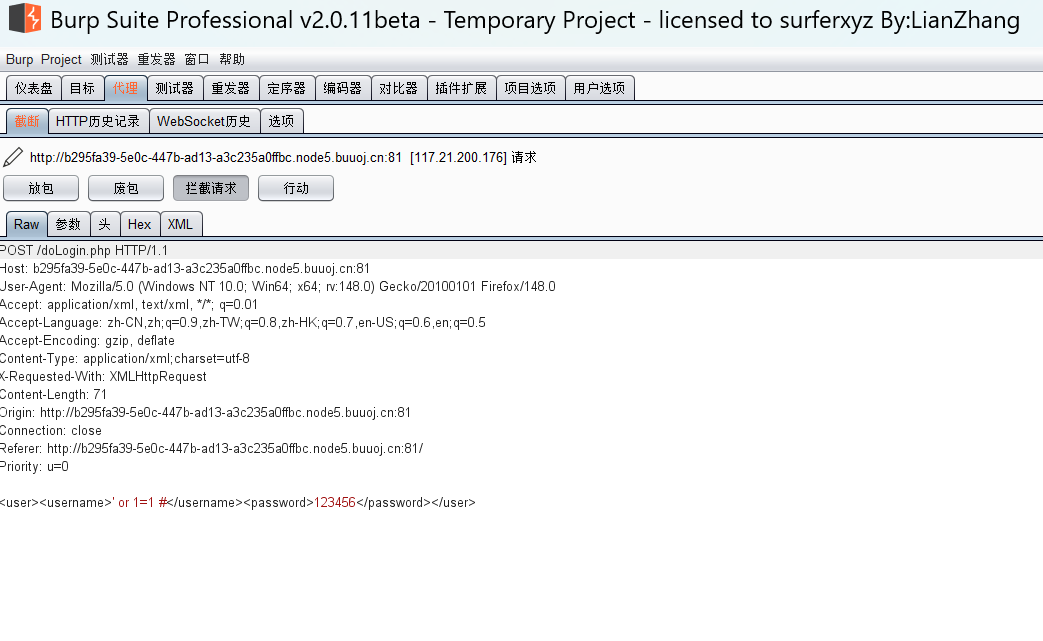
Task: Switch to the 仪表盘 tab
Action: [x=34, y=88]
